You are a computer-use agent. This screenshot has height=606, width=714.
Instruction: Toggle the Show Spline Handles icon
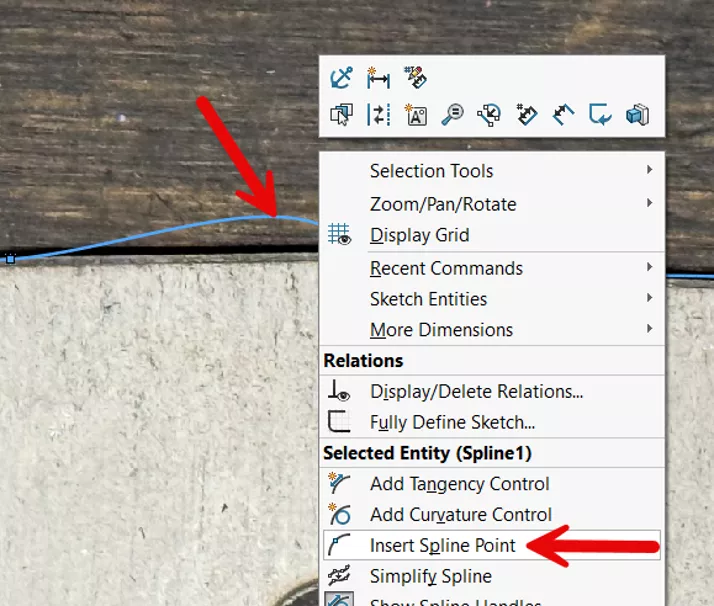pyautogui.click(x=339, y=600)
